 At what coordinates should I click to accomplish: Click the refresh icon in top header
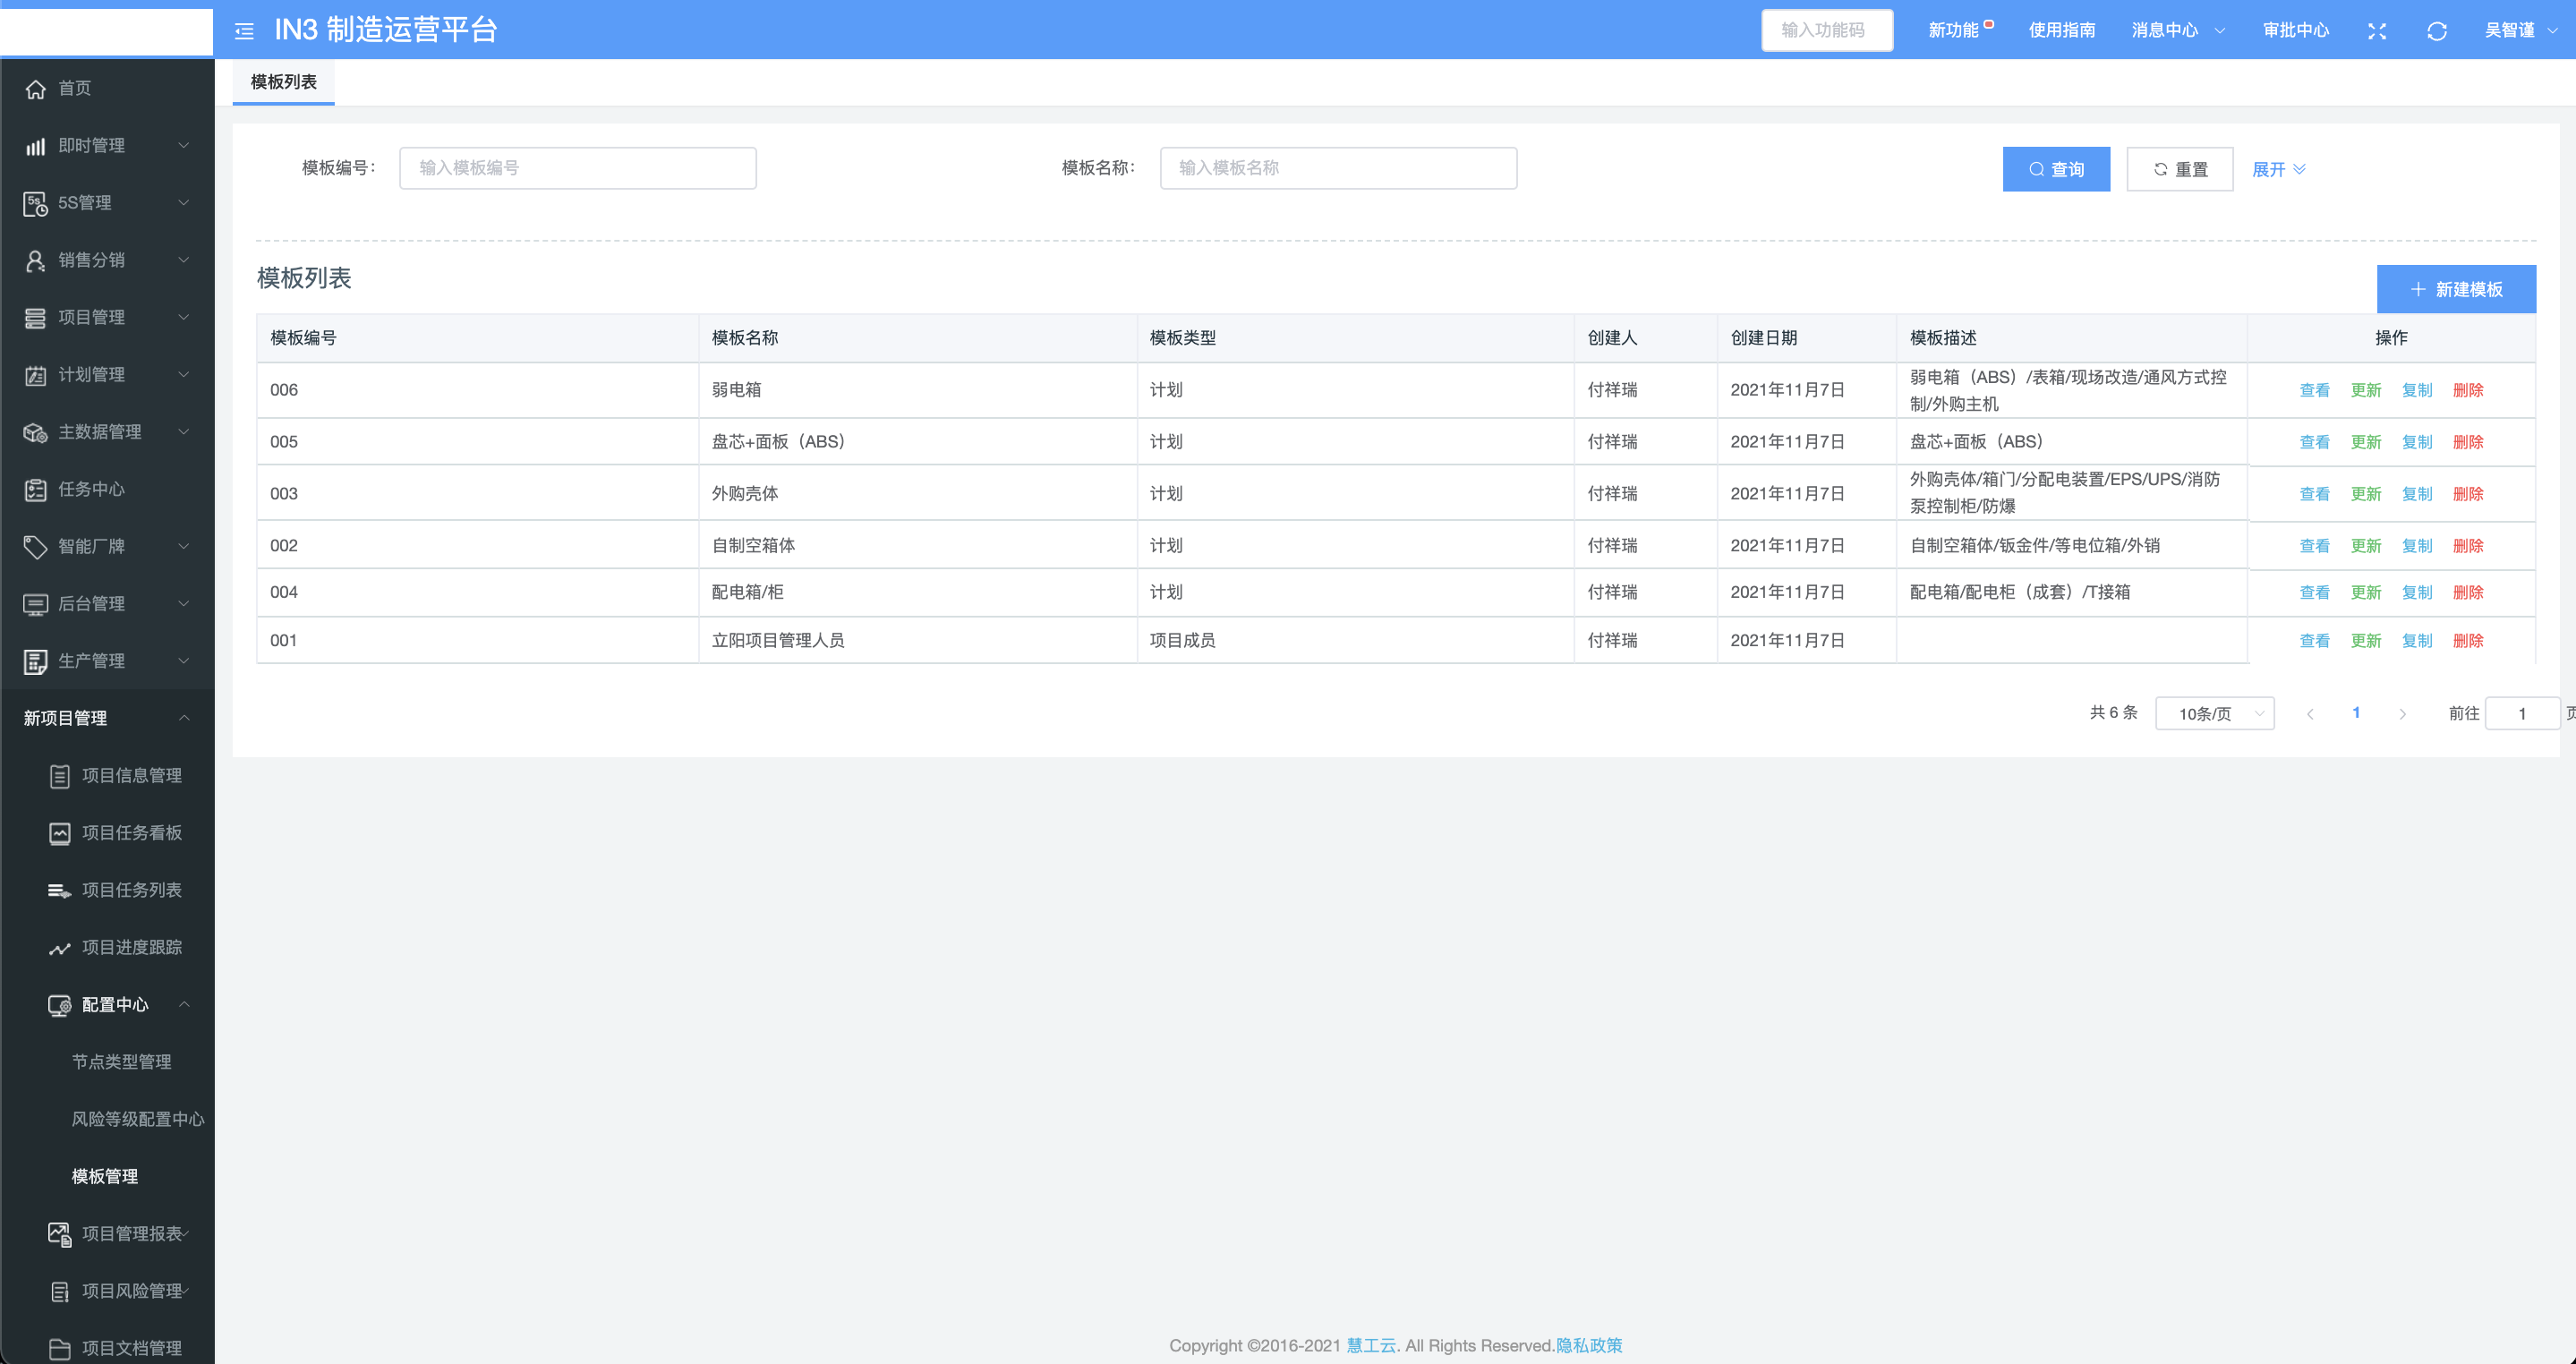click(x=2436, y=31)
